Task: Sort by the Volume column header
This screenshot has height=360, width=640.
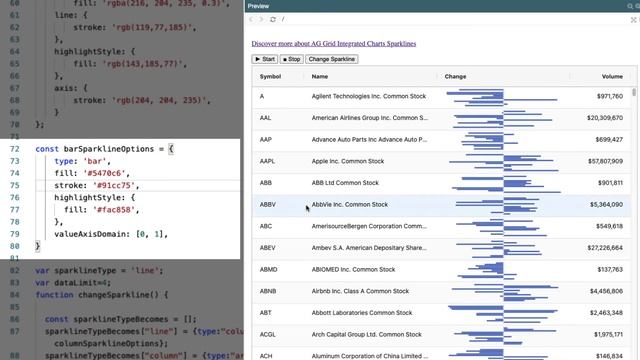Action: click(x=612, y=76)
